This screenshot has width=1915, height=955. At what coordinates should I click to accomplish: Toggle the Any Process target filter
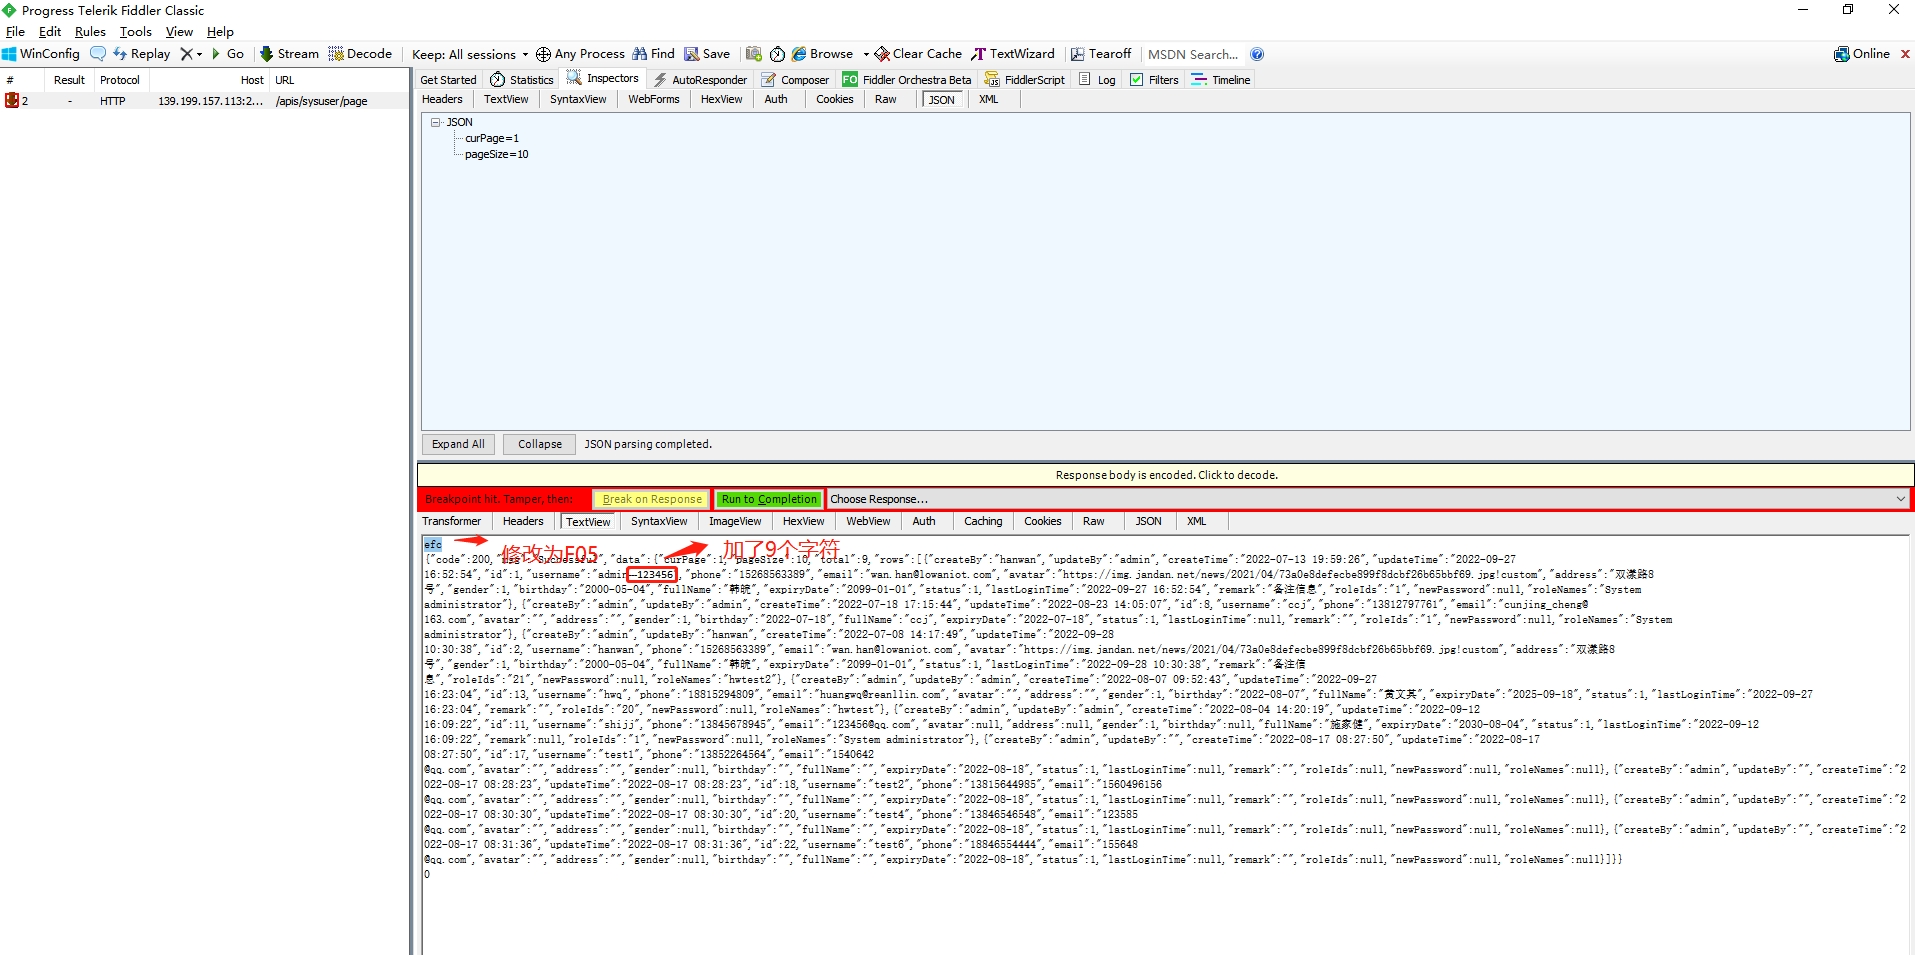(x=580, y=54)
